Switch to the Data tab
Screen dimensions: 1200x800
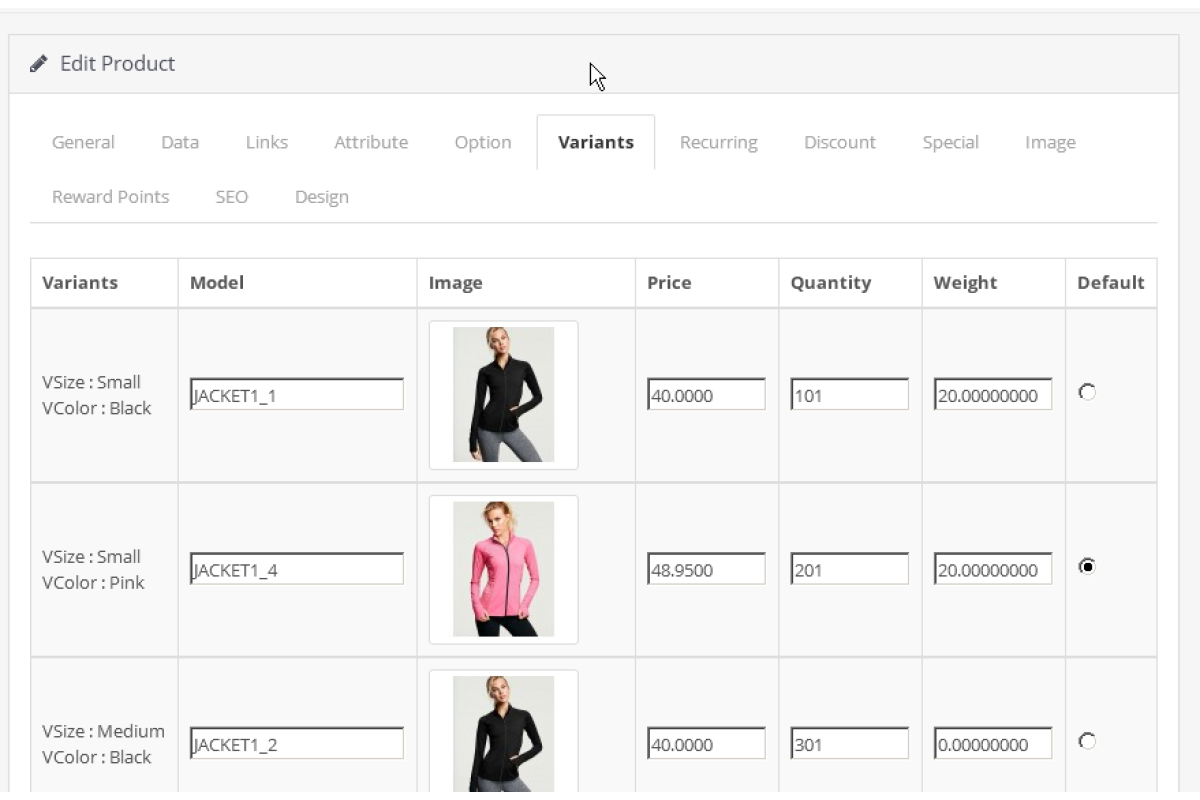180,142
